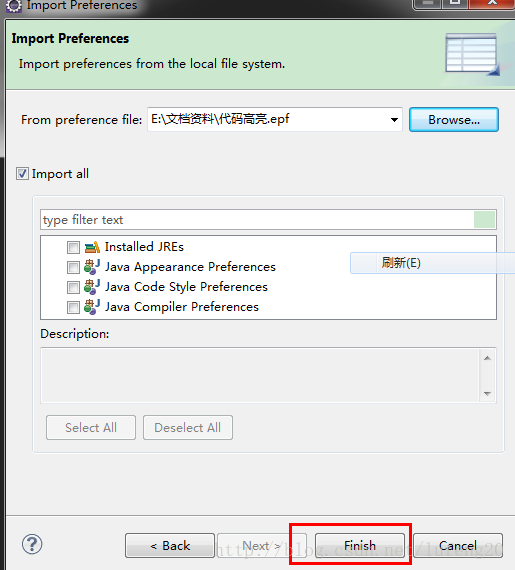Check the Java Appearance Preferences checkbox
Image resolution: width=515 pixels, height=570 pixels.
pyautogui.click(x=73, y=268)
